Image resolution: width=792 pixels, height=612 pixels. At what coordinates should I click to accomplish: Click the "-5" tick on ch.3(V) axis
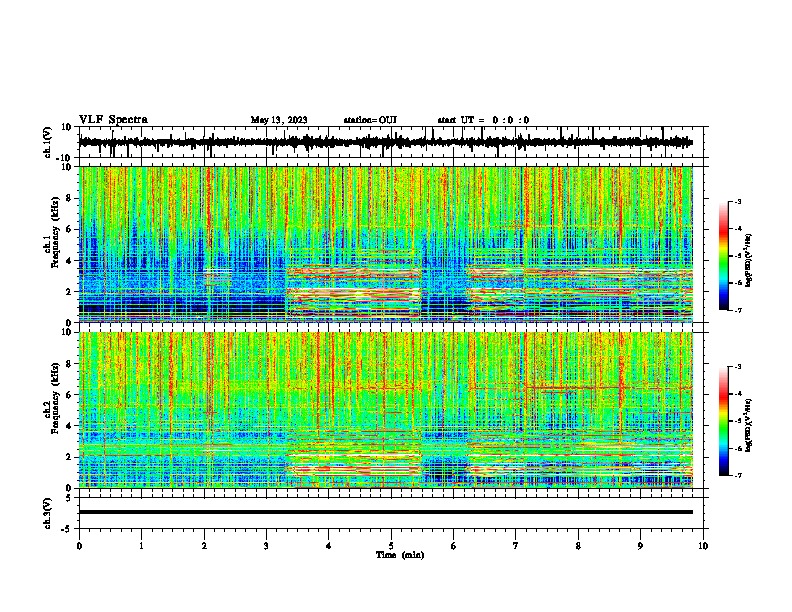pos(68,529)
